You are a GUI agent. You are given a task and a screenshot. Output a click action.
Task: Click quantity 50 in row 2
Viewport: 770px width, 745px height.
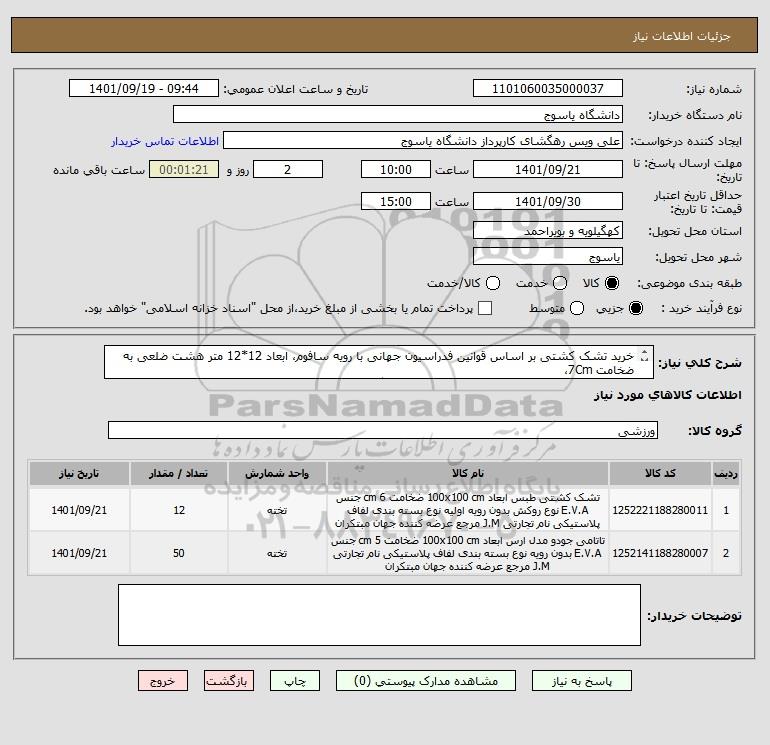click(x=179, y=553)
